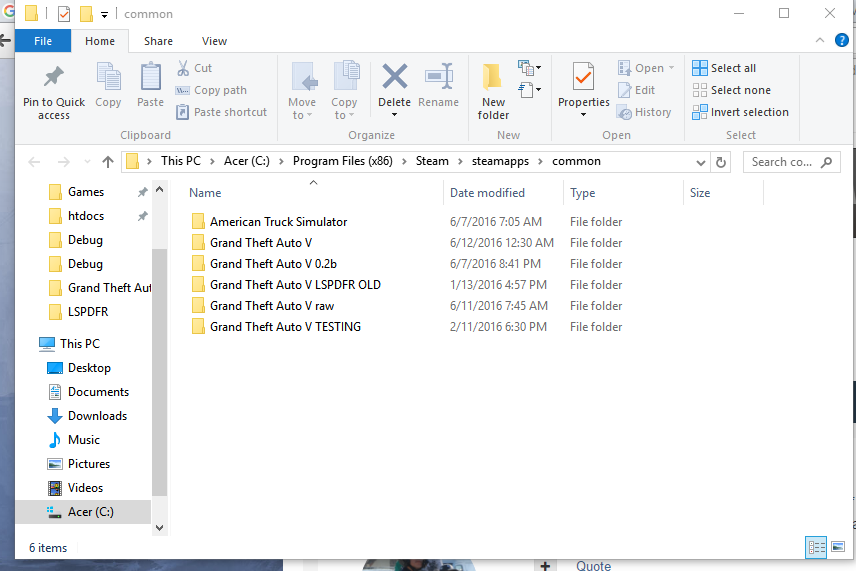The width and height of the screenshot is (856, 571).
Task: Open the Recent locations dropdown arrow
Action: [x=87, y=162]
